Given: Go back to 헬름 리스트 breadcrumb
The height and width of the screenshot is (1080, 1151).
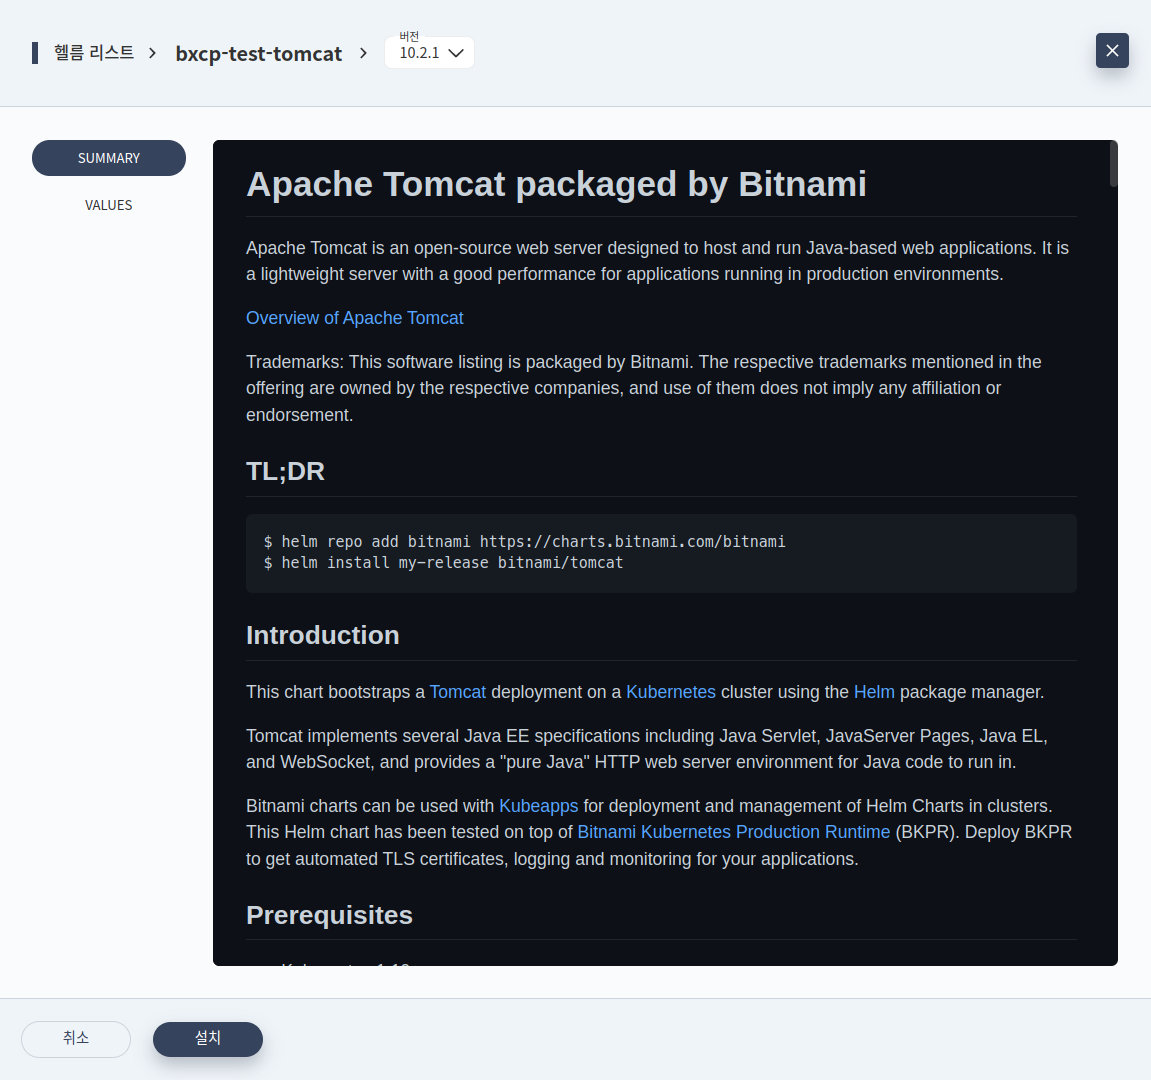Looking at the screenshot, I should [x=94, y=53].
